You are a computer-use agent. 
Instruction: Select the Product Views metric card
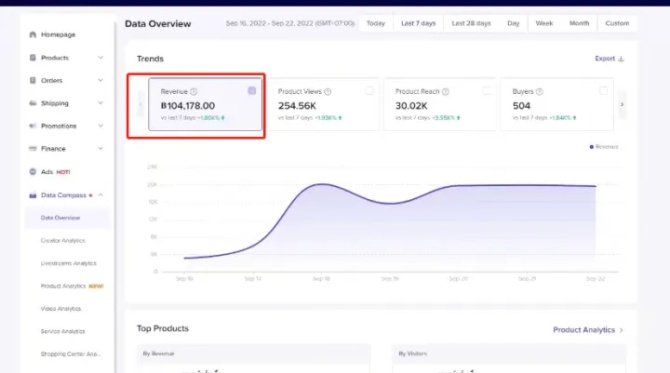pos(323,104)
